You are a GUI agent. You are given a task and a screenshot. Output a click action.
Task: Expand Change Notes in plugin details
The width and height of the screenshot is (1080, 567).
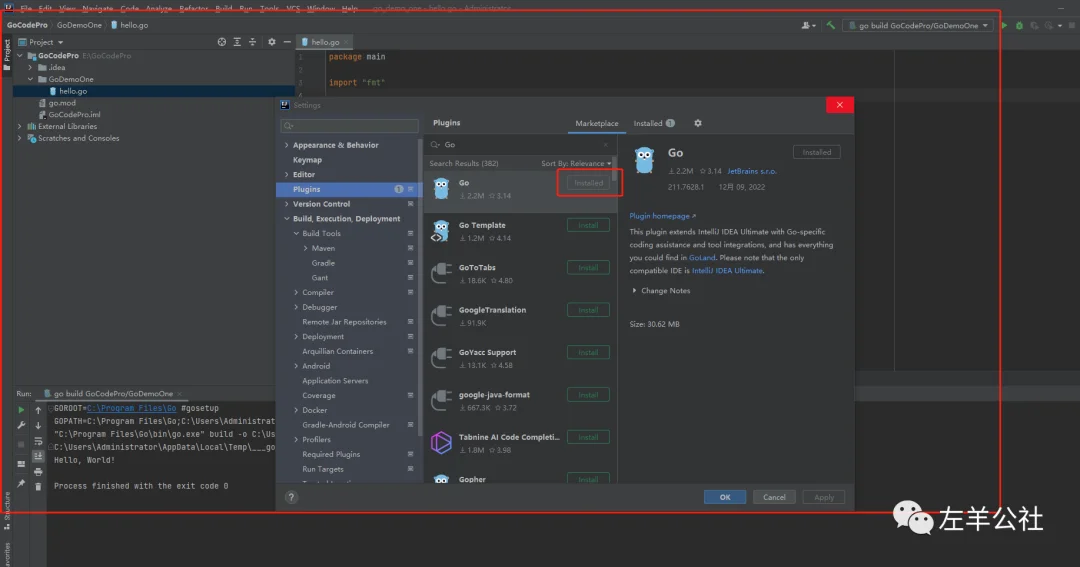pyautogui.click(x=634, y=291)
